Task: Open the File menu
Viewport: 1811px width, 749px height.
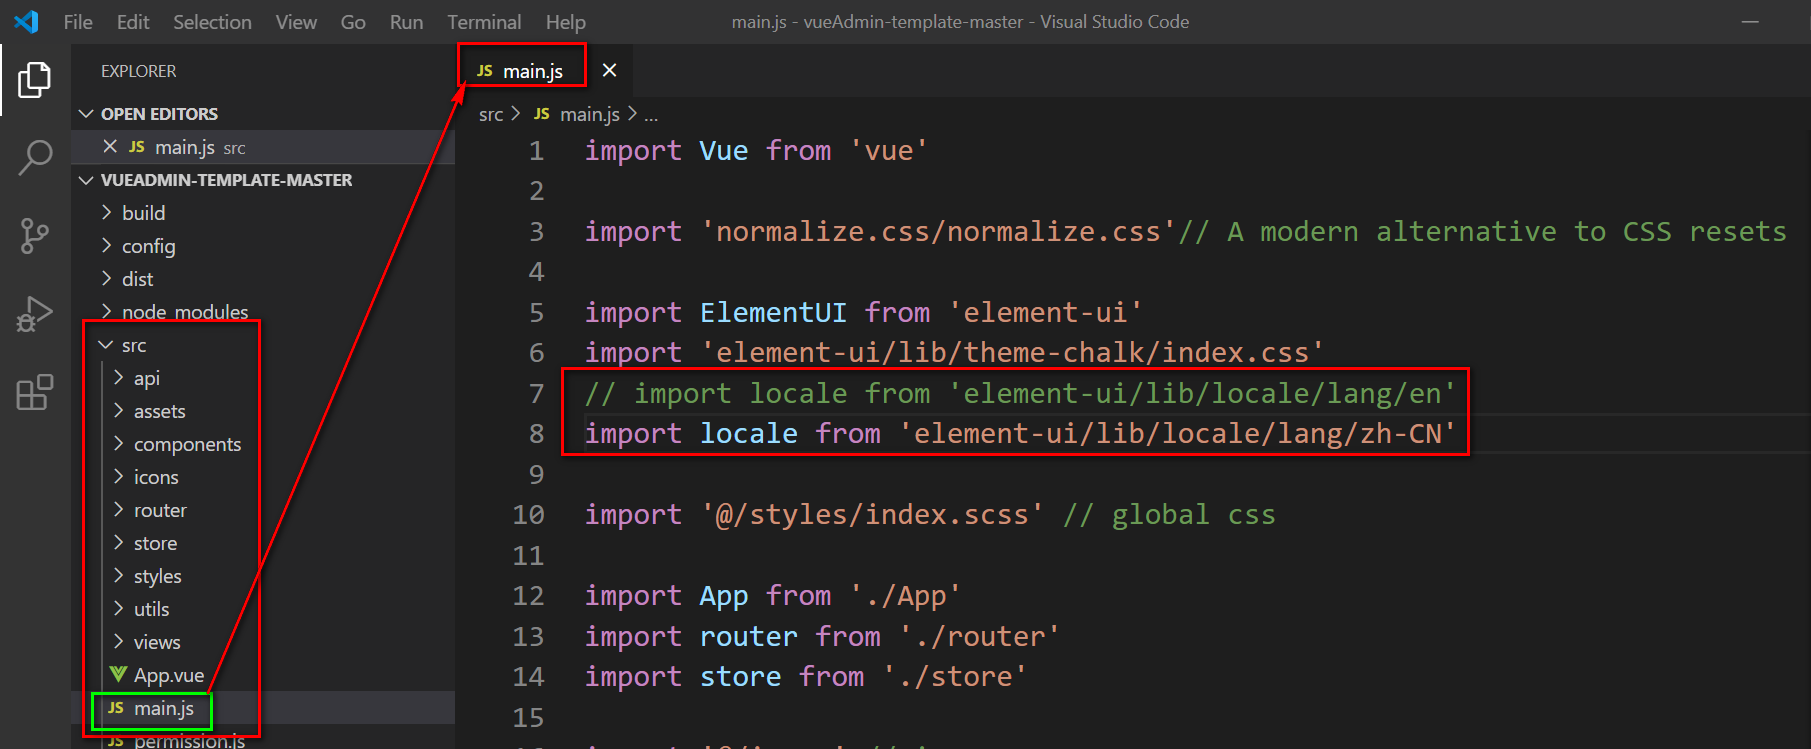Action: (x=78, y=21)
